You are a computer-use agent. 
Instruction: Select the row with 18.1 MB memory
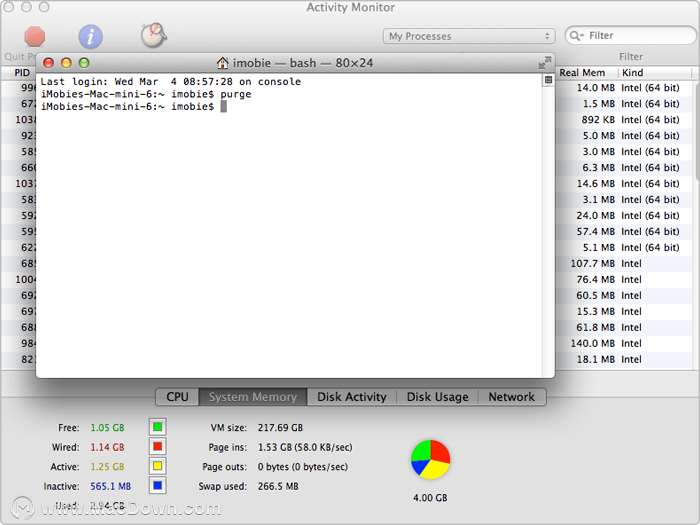pyautogui.click(x=625, y=359)
